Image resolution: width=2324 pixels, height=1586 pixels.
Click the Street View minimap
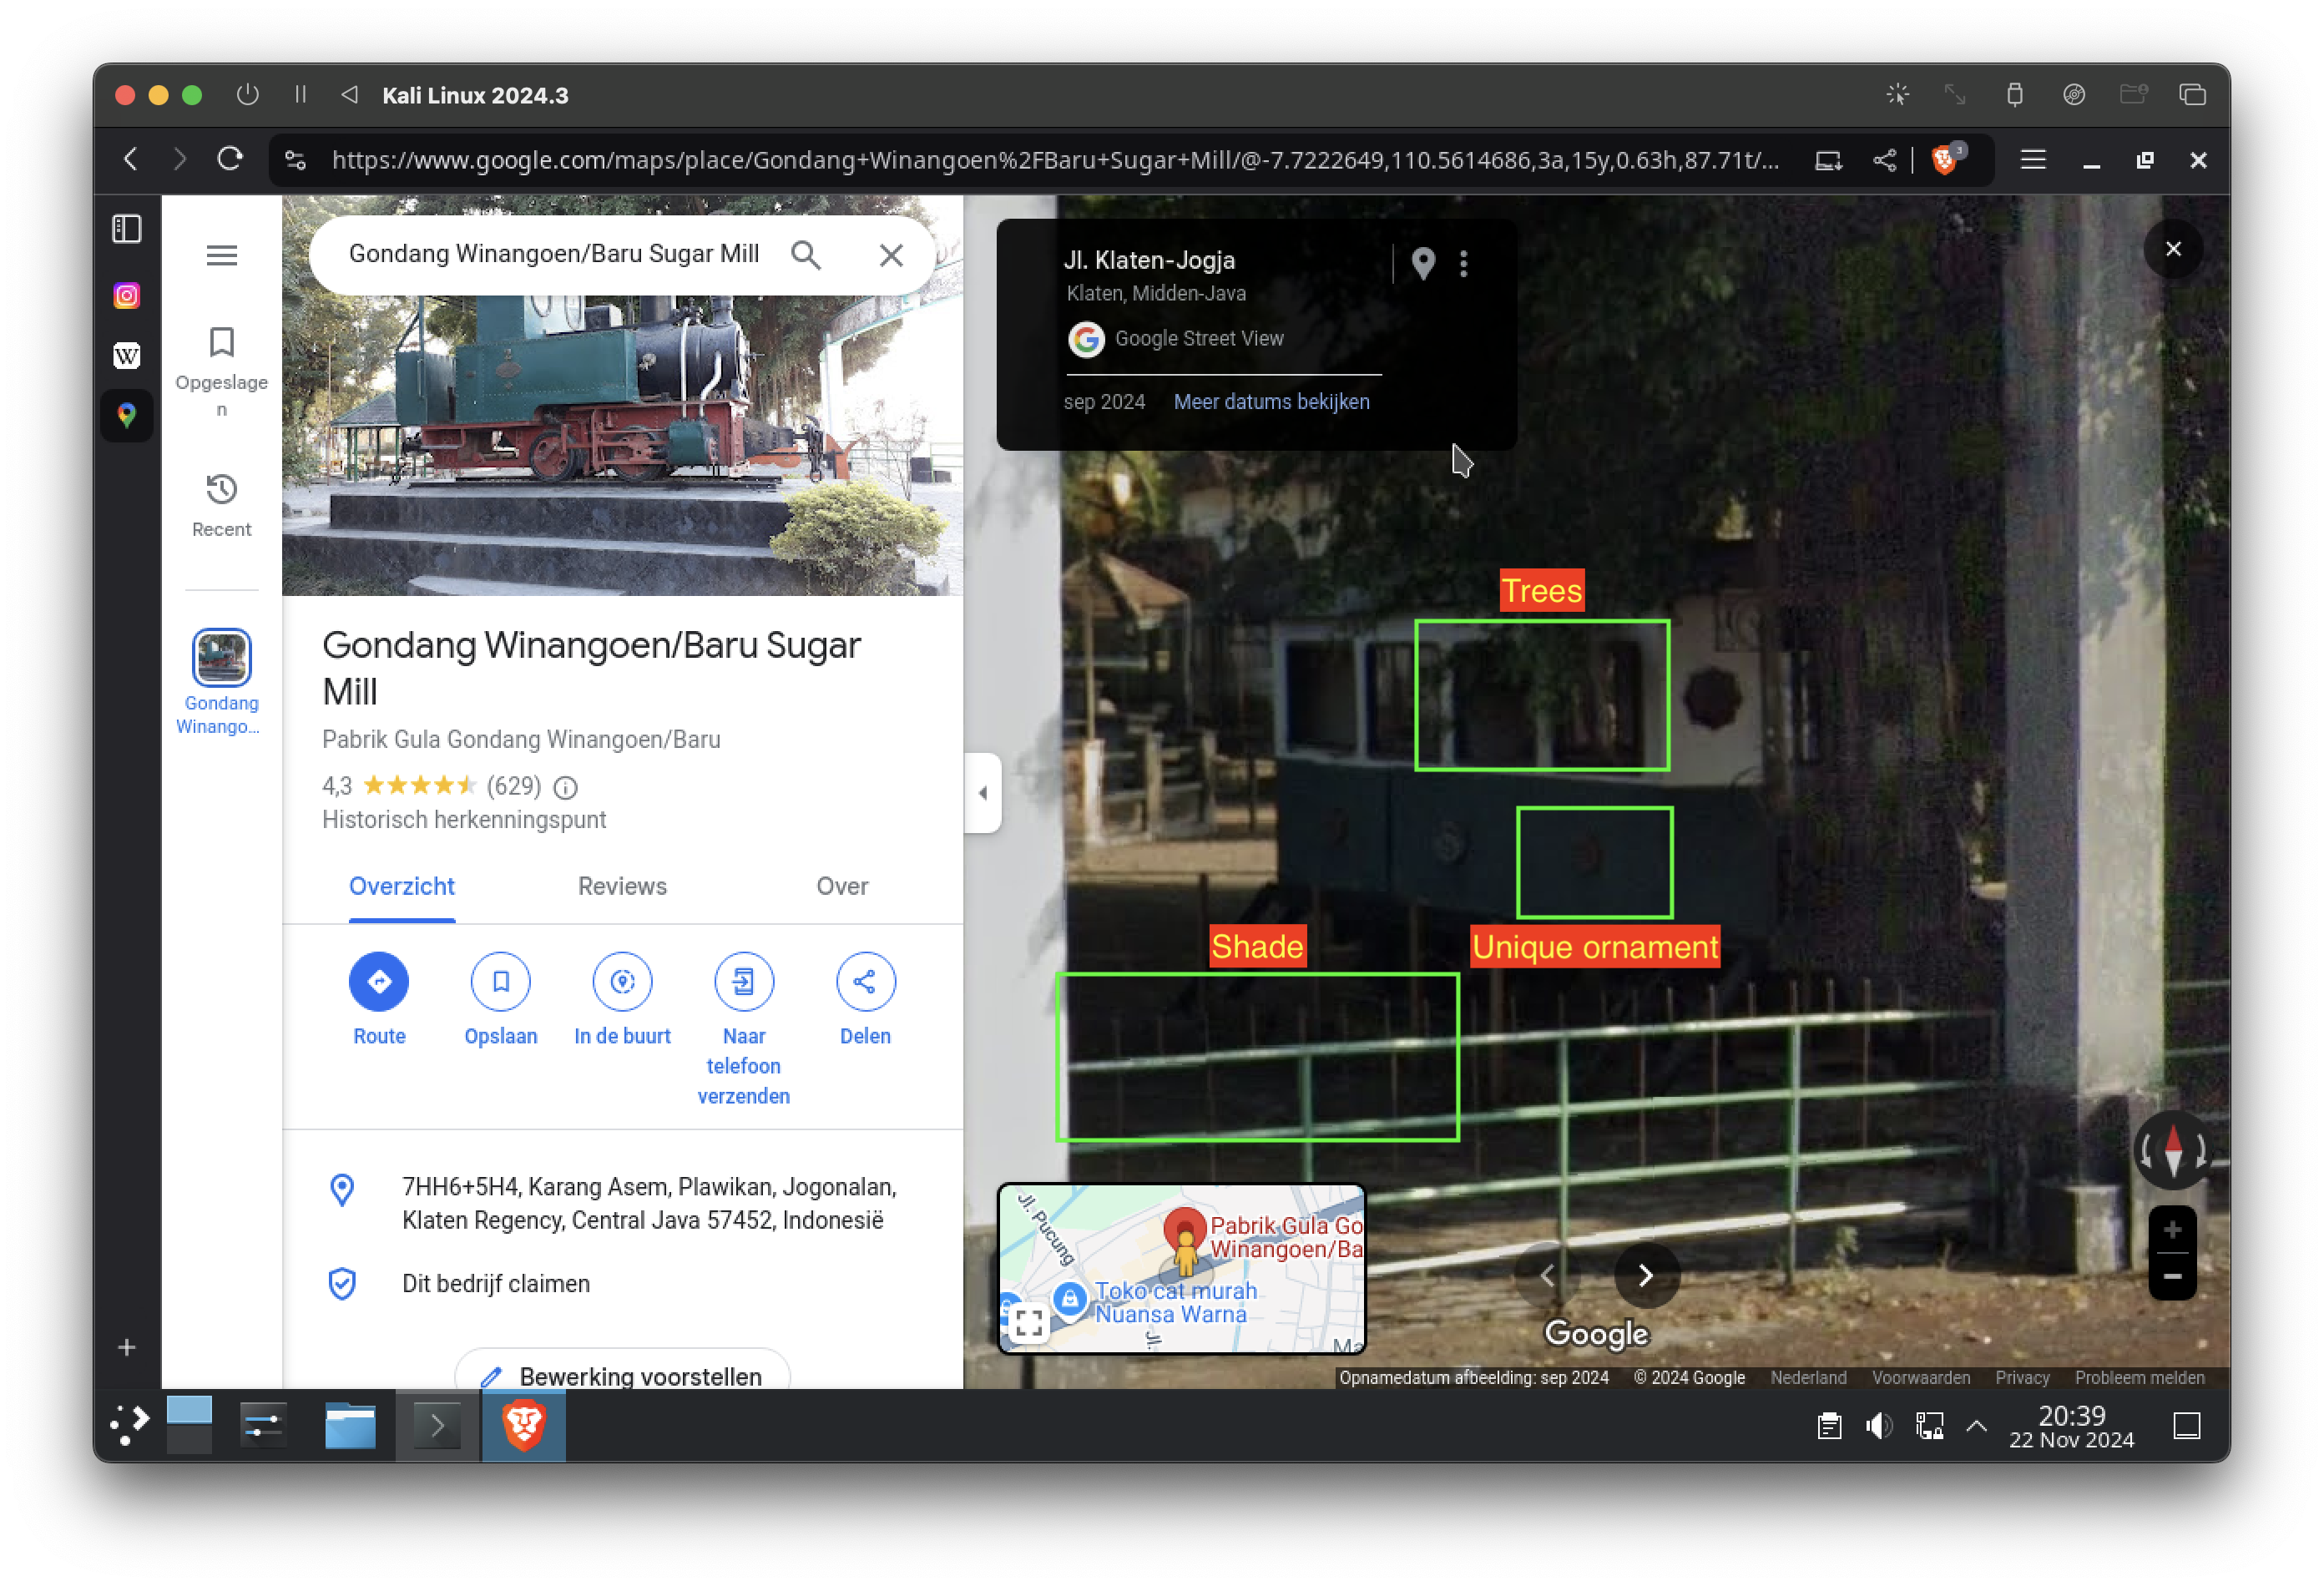click(x=1181, y=1268)
